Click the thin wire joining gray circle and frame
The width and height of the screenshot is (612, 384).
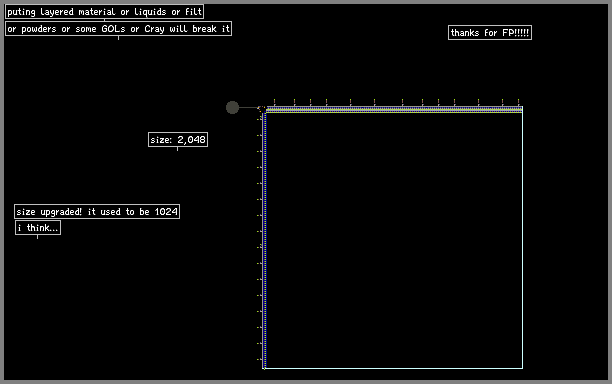tap(249, 107)
